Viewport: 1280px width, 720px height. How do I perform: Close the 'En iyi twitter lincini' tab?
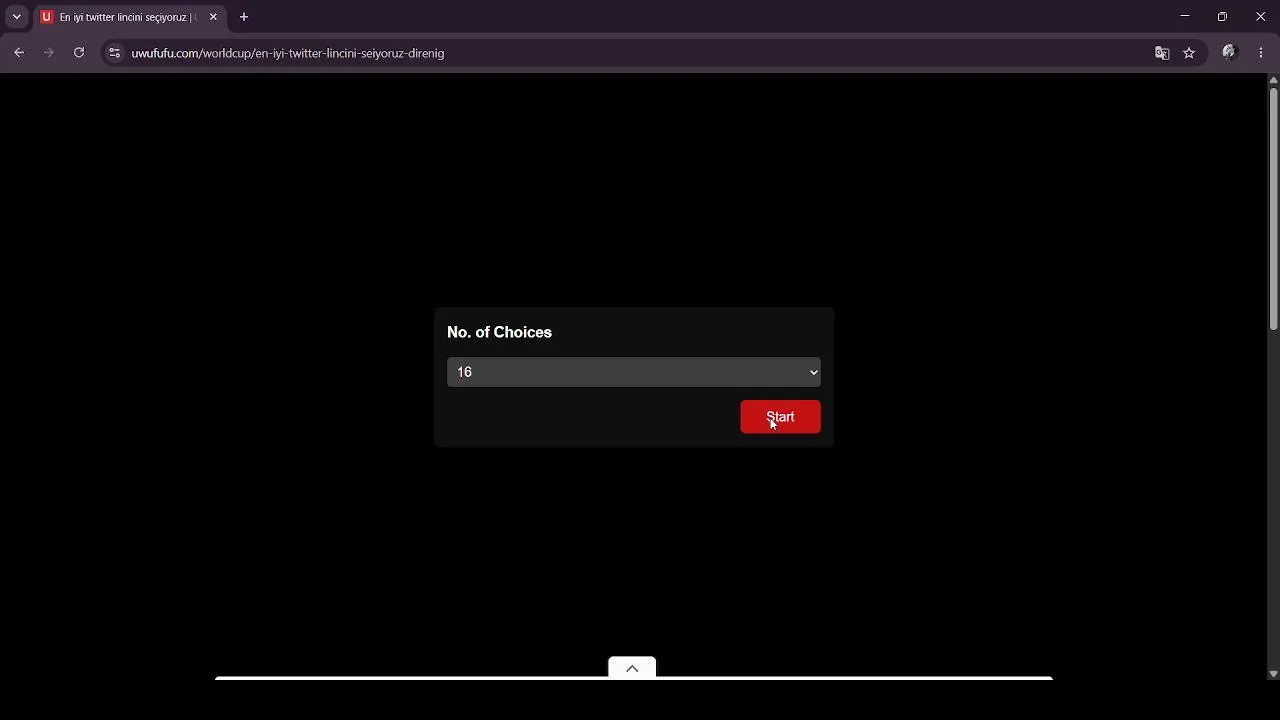[x=213, y=17]
